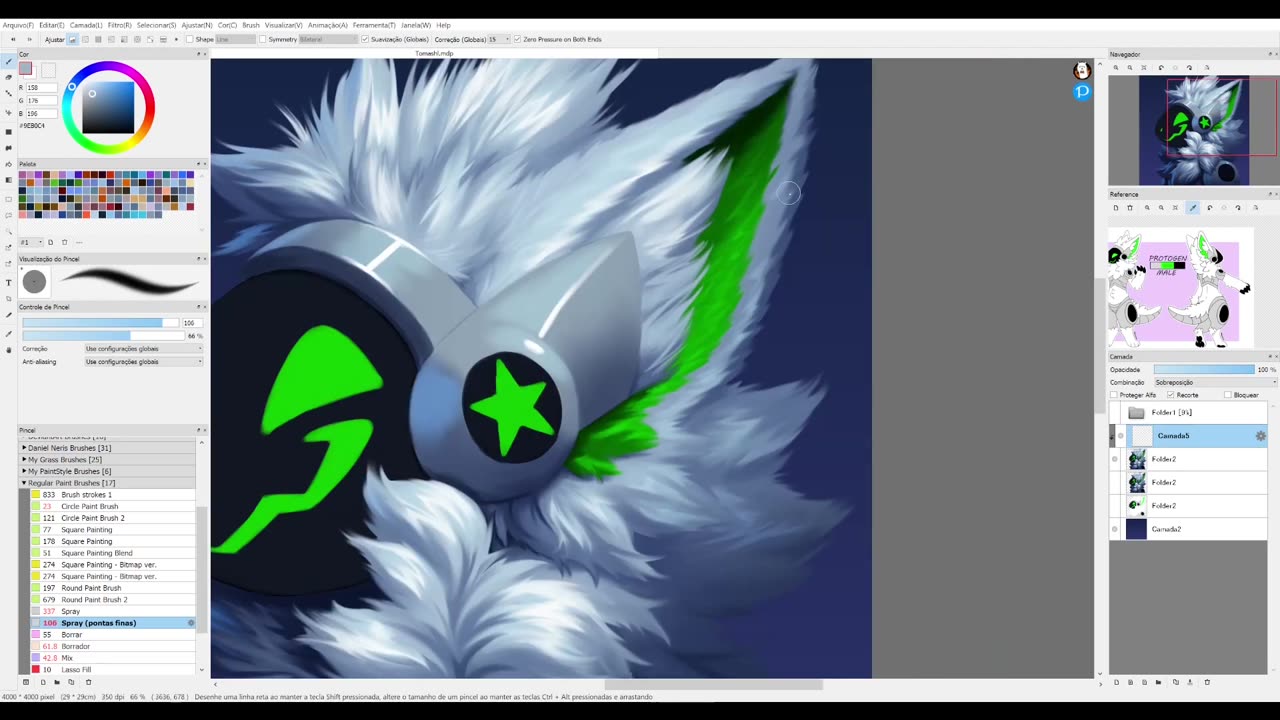
Task: Select the Eyedropper tool in left toolbar
Action: (9, 333)
